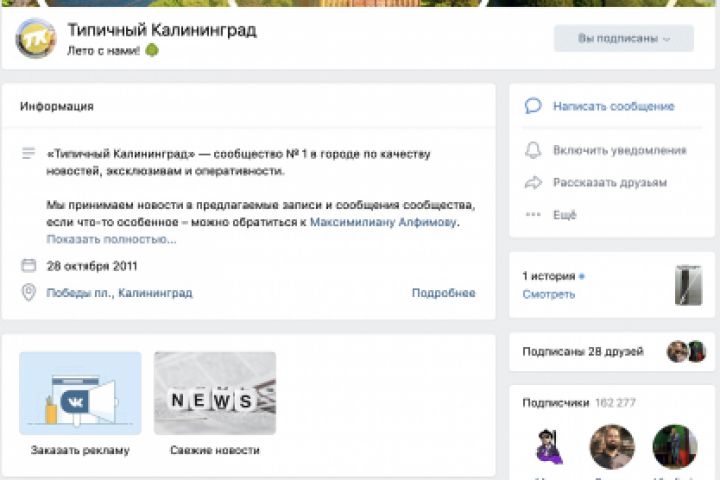720x480 pixels.
Task: Open the Заказать рекламу image tile
Action: coord(80,393)
